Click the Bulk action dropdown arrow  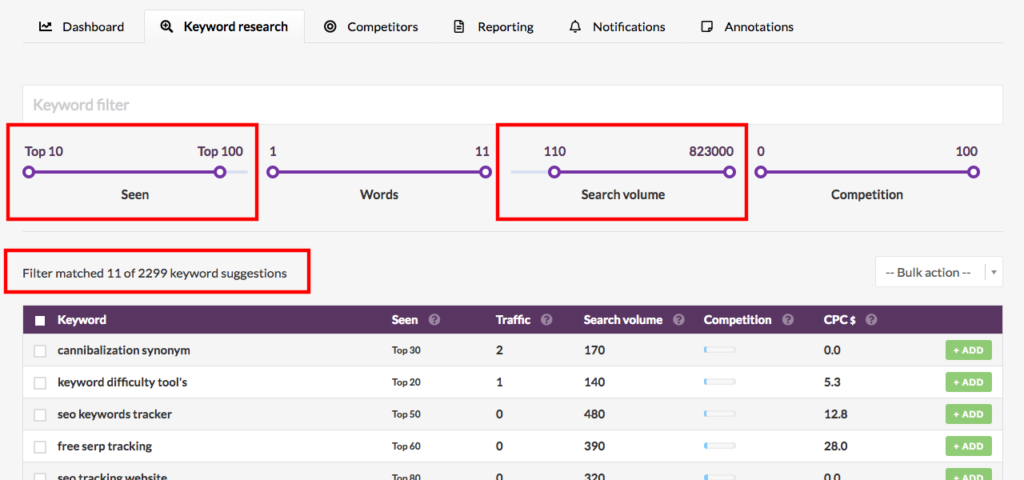pyautogui.click(x=994, y=272)
